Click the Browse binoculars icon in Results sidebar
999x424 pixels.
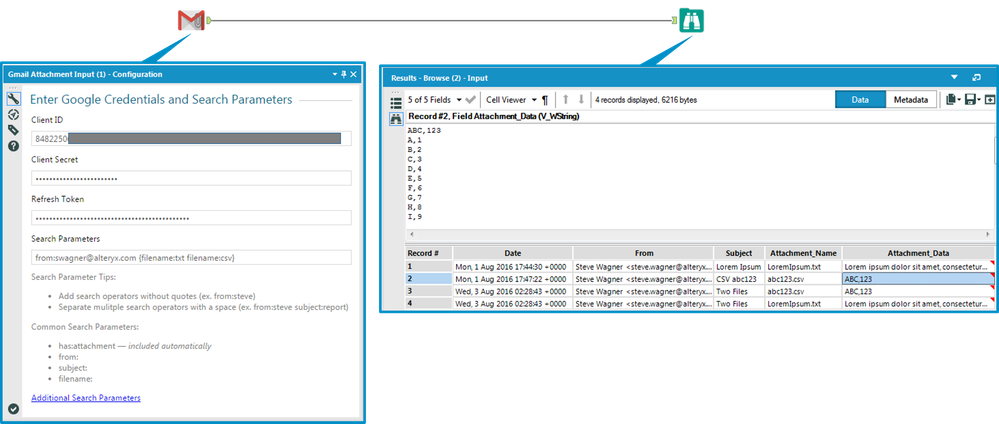click(x=395, y=119)
